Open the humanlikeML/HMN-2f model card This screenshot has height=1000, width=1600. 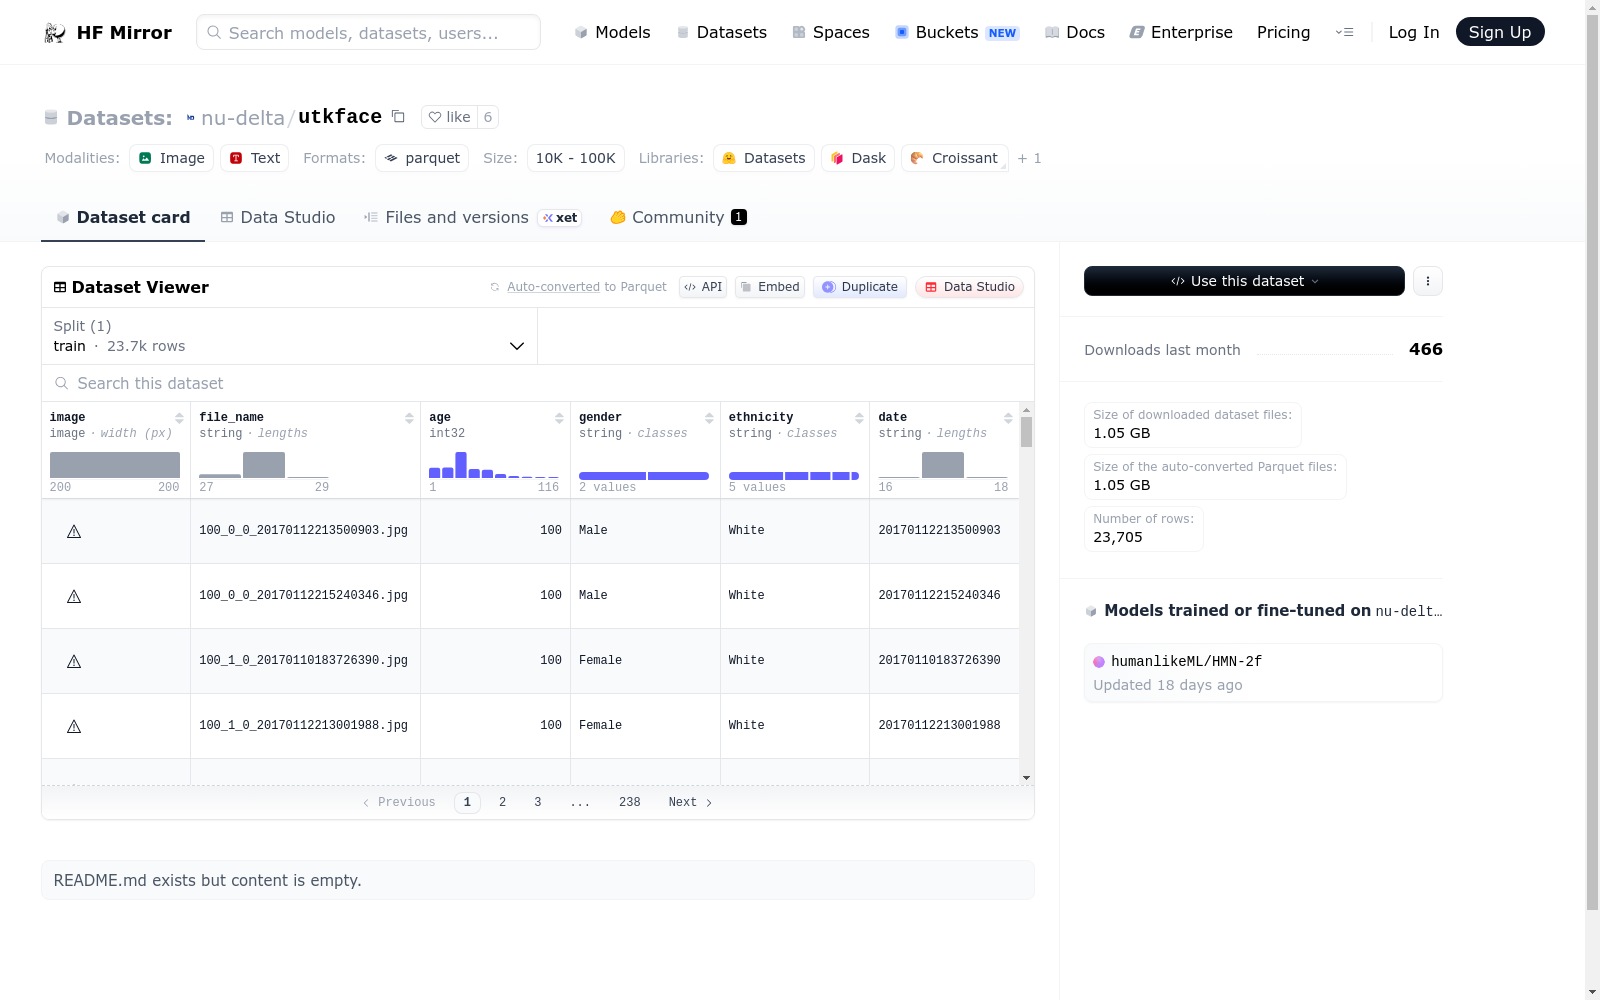pos(1263,672)
